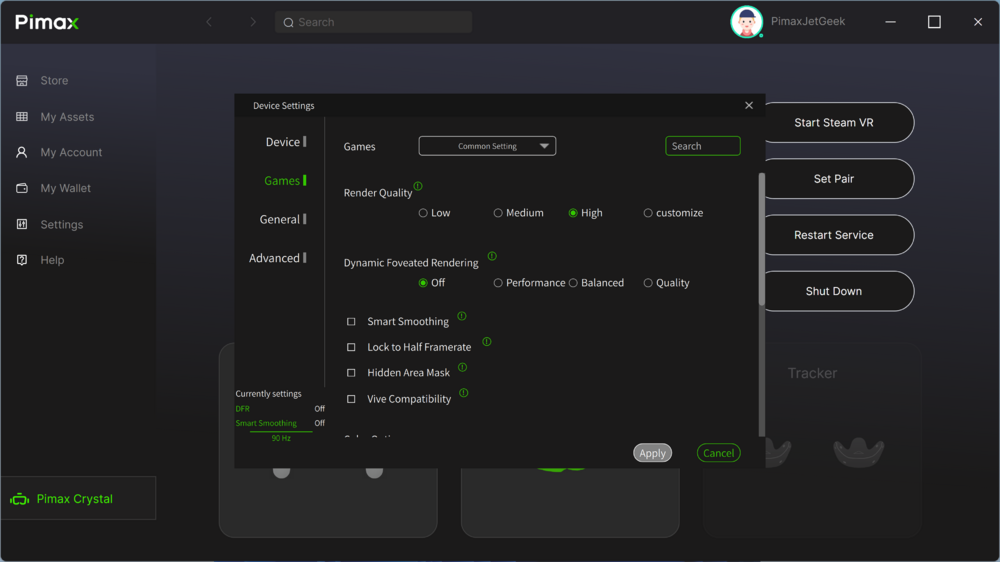Open Store from the sidebar
Screen dimensions: 1000x562
tap(54, 80)
